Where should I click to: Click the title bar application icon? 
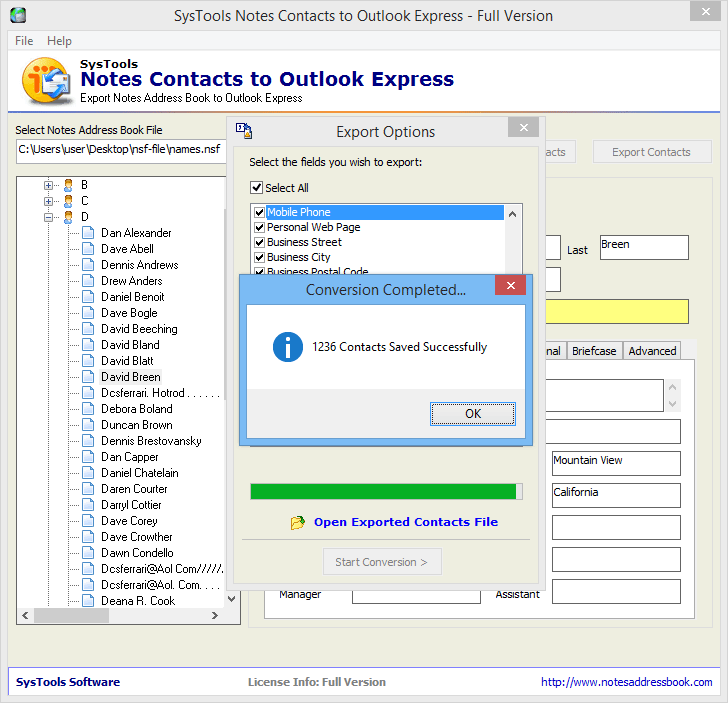pyautogui.click(x=18, y=15)
